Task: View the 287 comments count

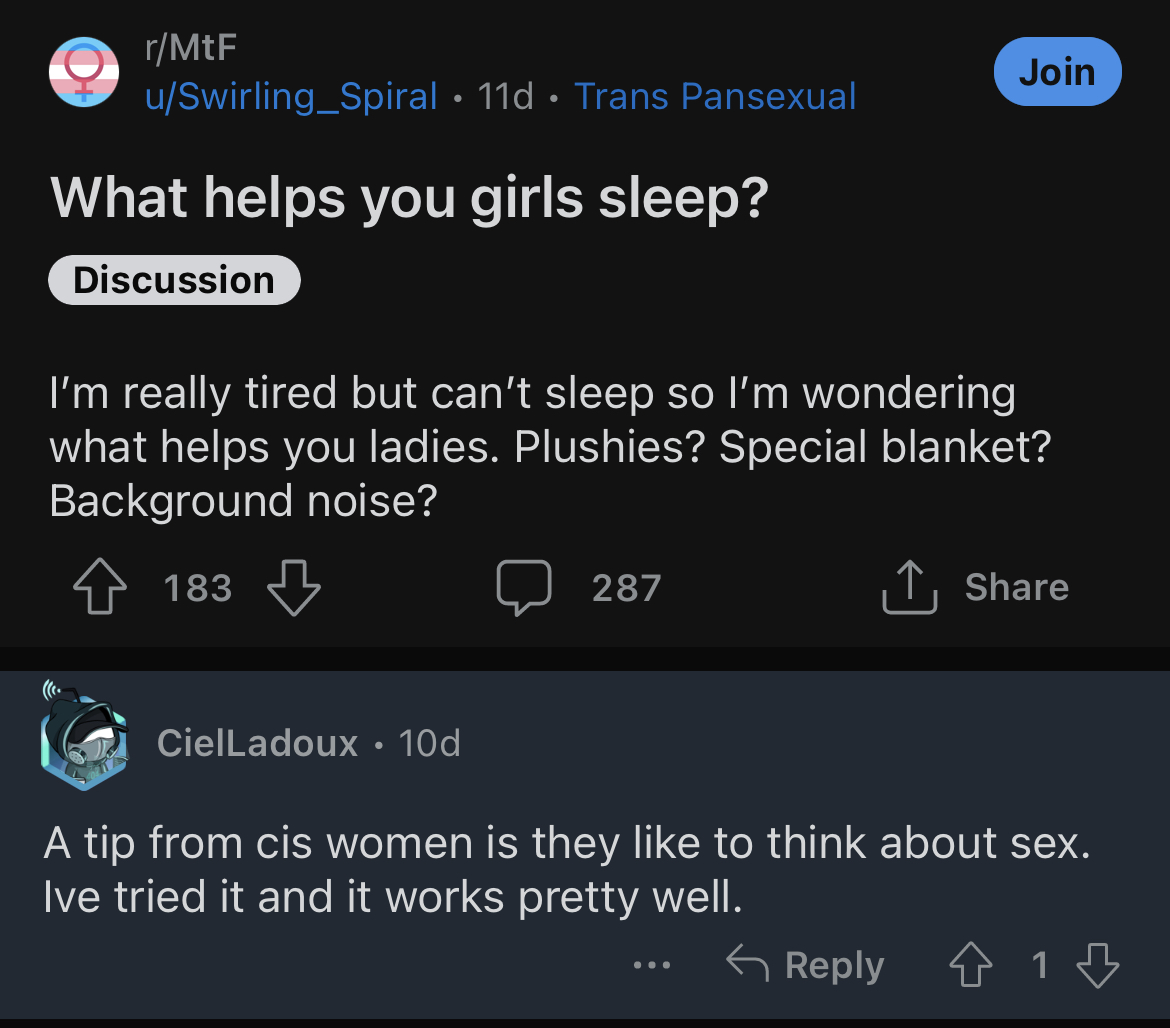Action: [626, 588]
